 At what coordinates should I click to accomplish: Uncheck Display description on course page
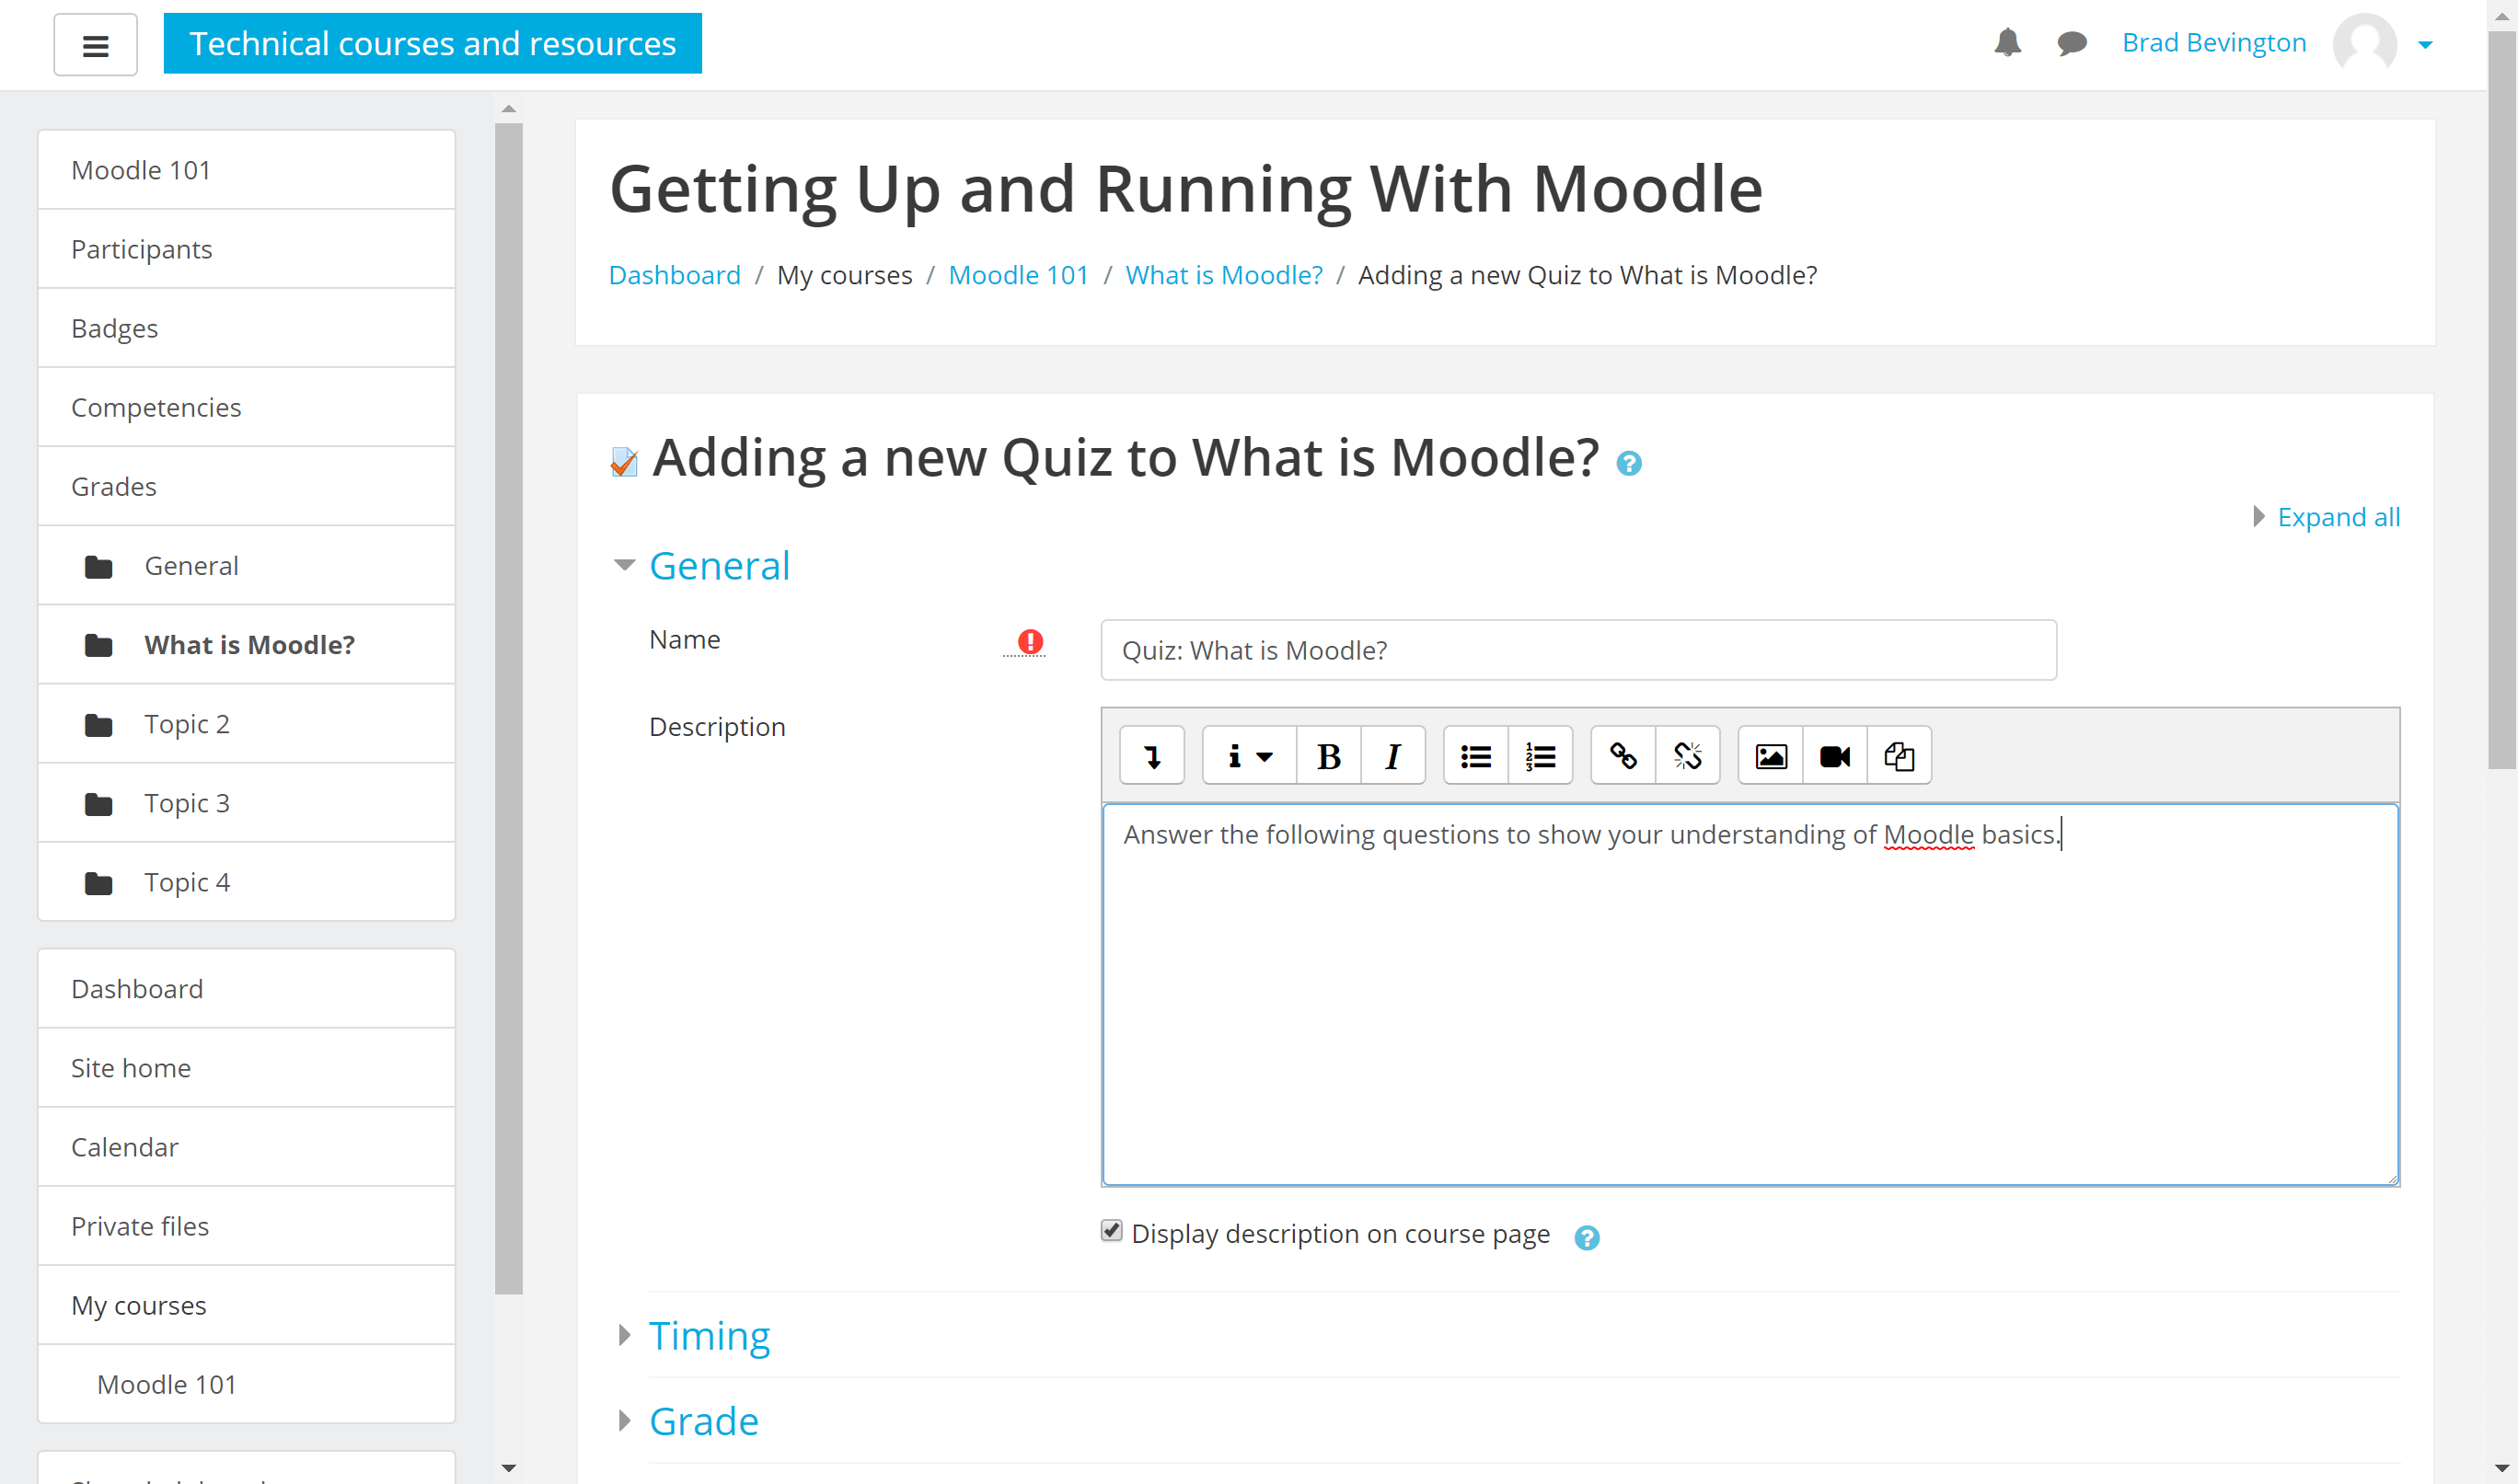coord(1111,1231)
